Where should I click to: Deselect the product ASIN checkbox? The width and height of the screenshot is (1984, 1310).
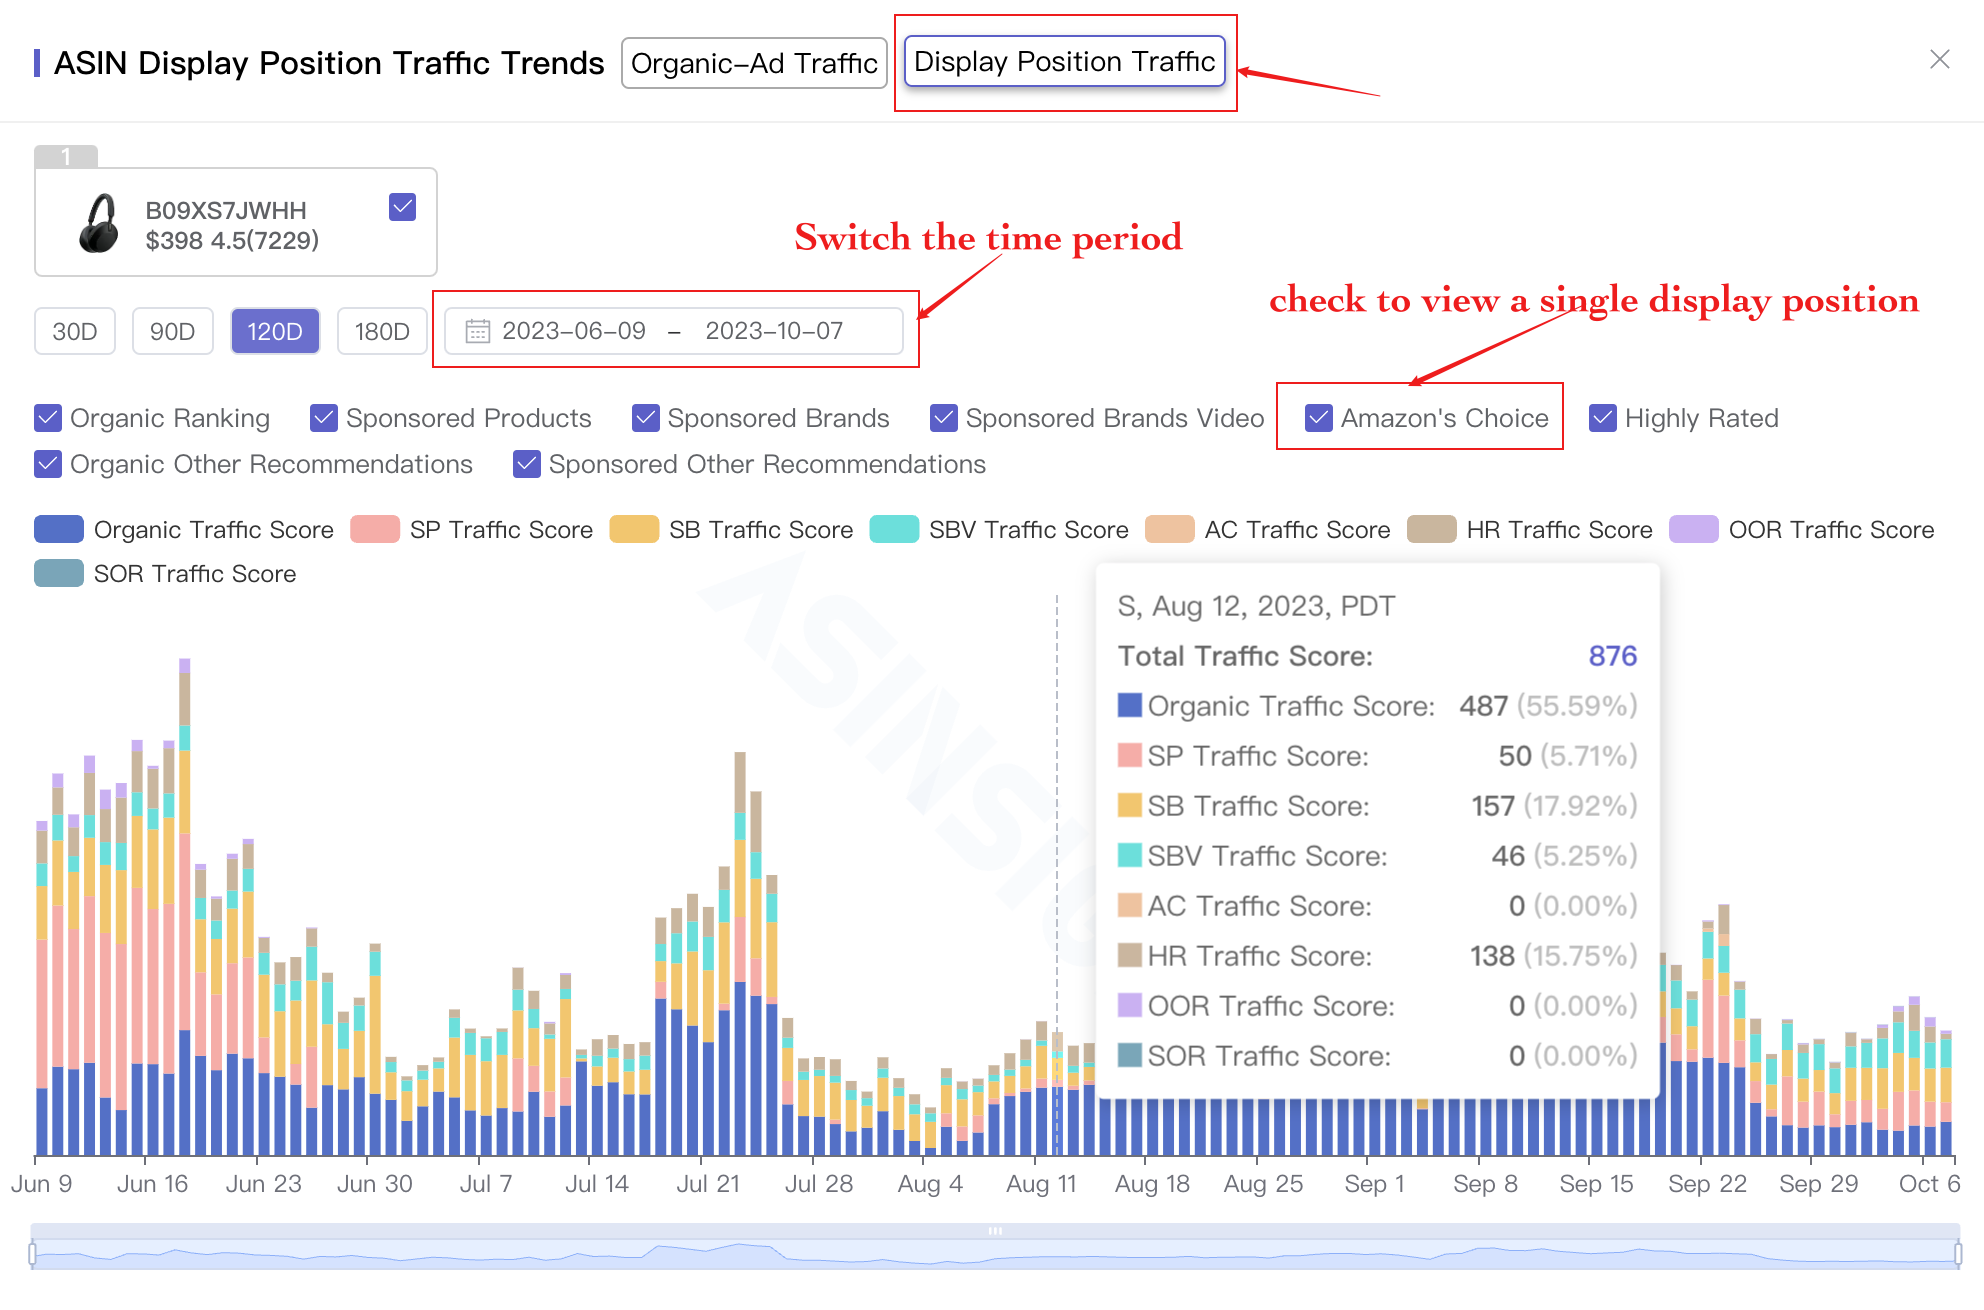[402, 206]
